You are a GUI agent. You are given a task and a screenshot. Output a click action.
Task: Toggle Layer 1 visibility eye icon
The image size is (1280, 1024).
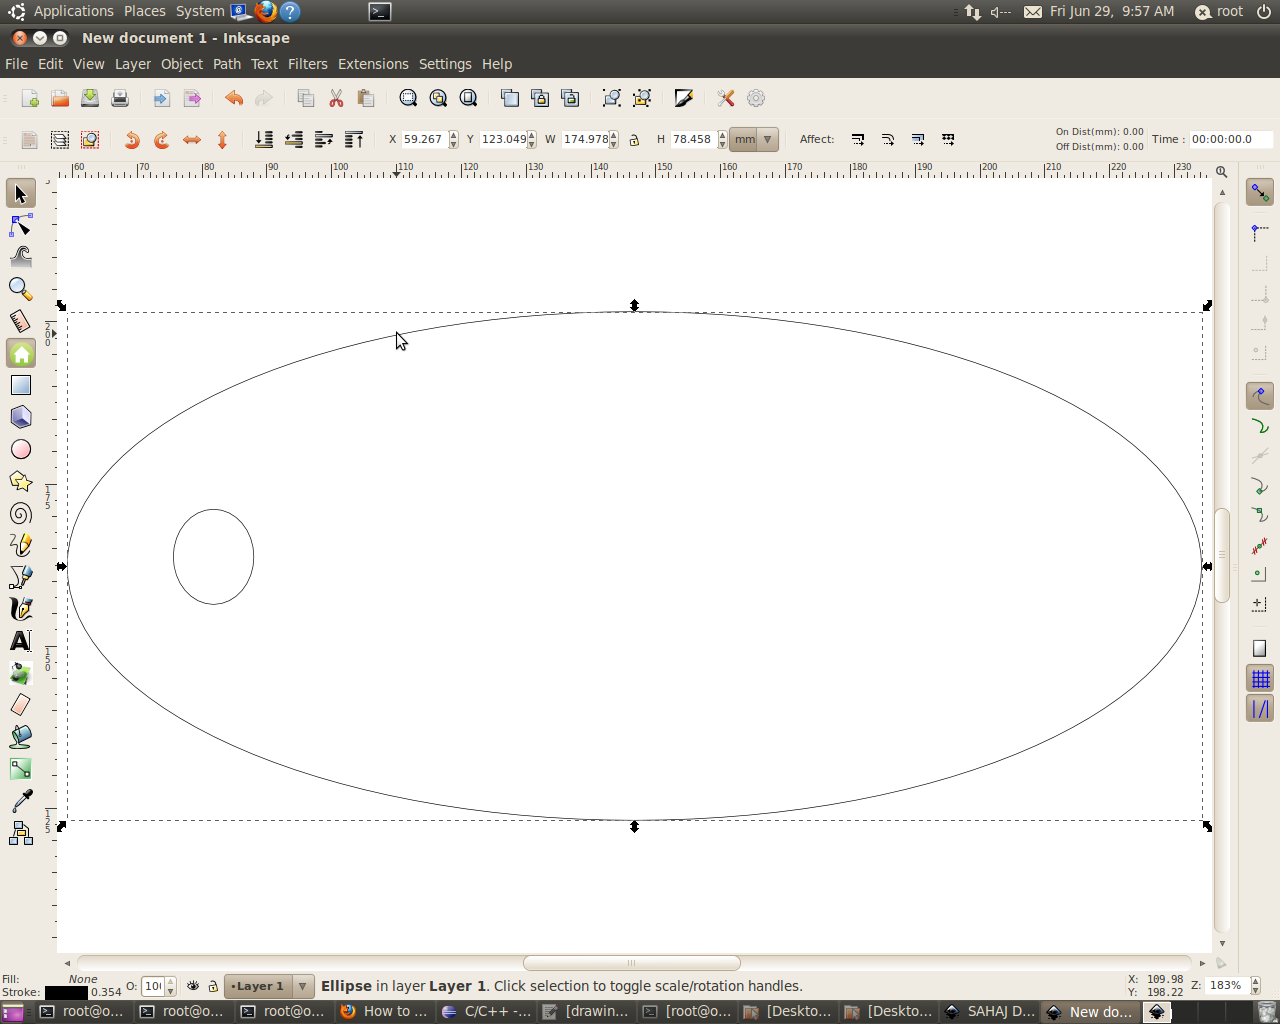tap(193, 986)
